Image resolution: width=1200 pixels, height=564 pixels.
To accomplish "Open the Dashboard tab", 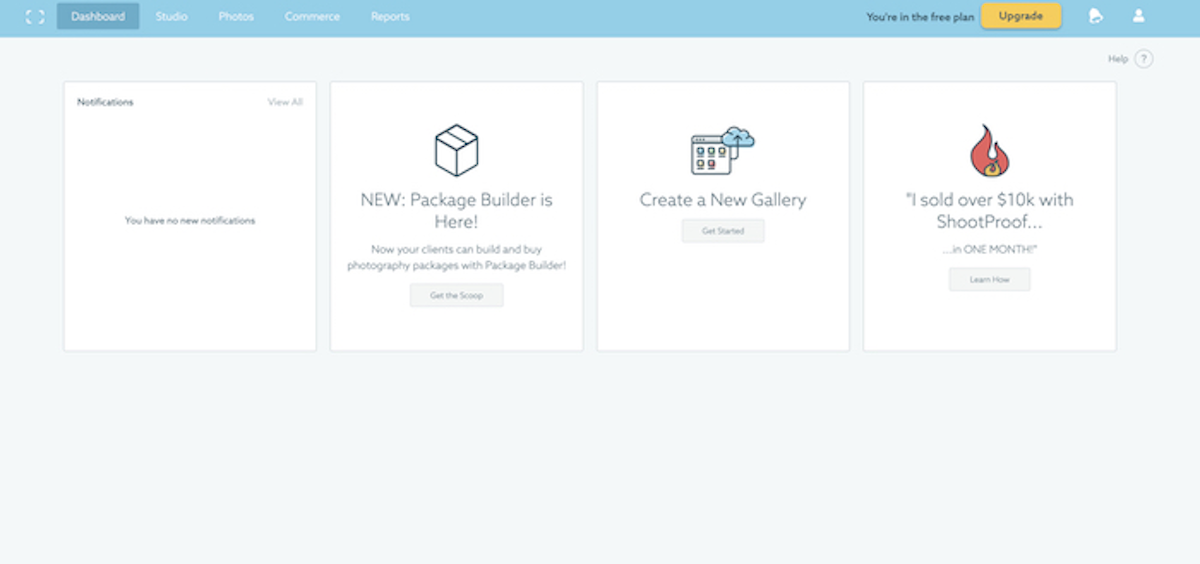I will click(x=98, y=16).
